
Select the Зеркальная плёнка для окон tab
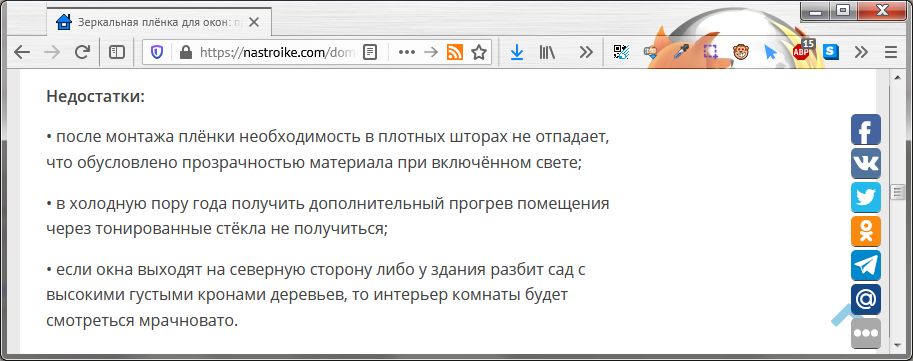(x=158, y=23)
